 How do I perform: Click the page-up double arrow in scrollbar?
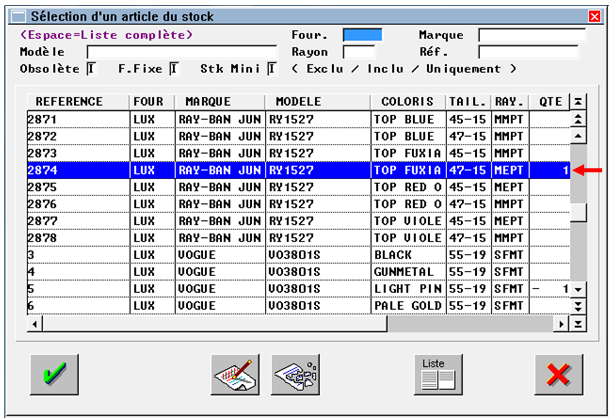578,120
